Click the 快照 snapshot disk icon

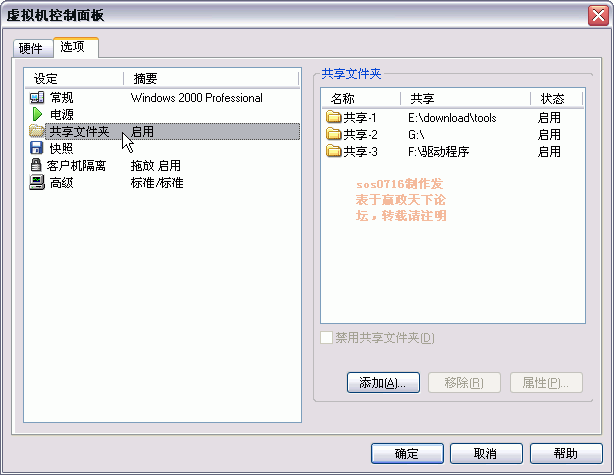pyautogui.click(x=37, y=149)
